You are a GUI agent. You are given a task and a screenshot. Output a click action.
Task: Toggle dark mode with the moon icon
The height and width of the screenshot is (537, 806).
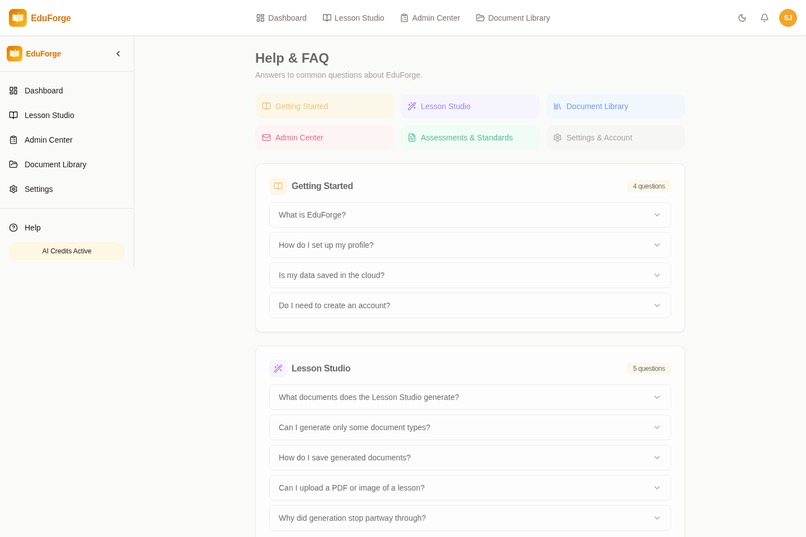pyautogui.click(x=742, y=18)
